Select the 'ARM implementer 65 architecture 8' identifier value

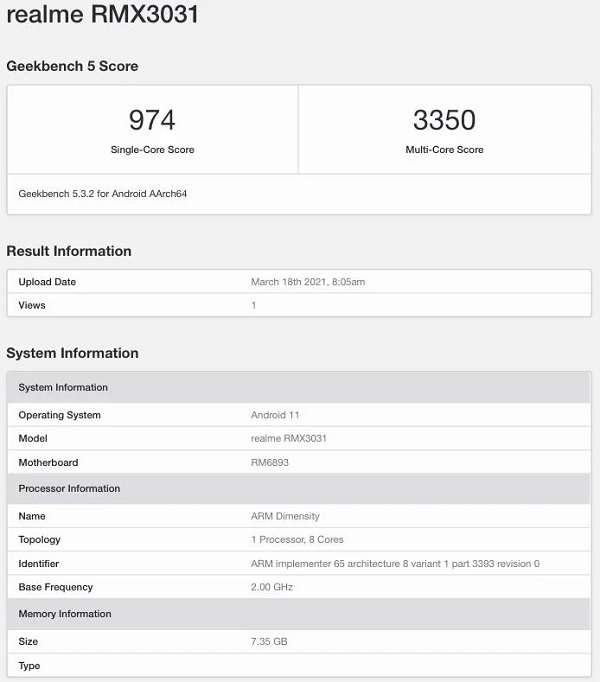point(395,564)
